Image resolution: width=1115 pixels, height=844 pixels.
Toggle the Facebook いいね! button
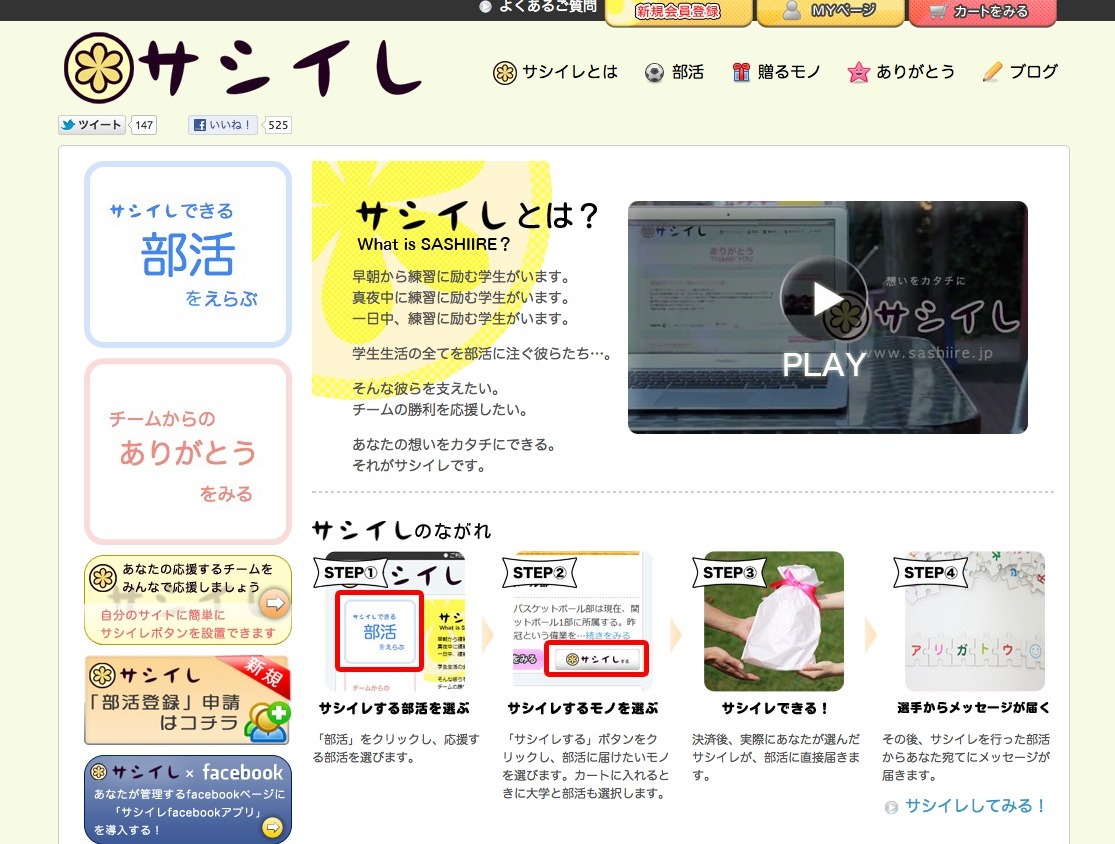coord(221,124)
